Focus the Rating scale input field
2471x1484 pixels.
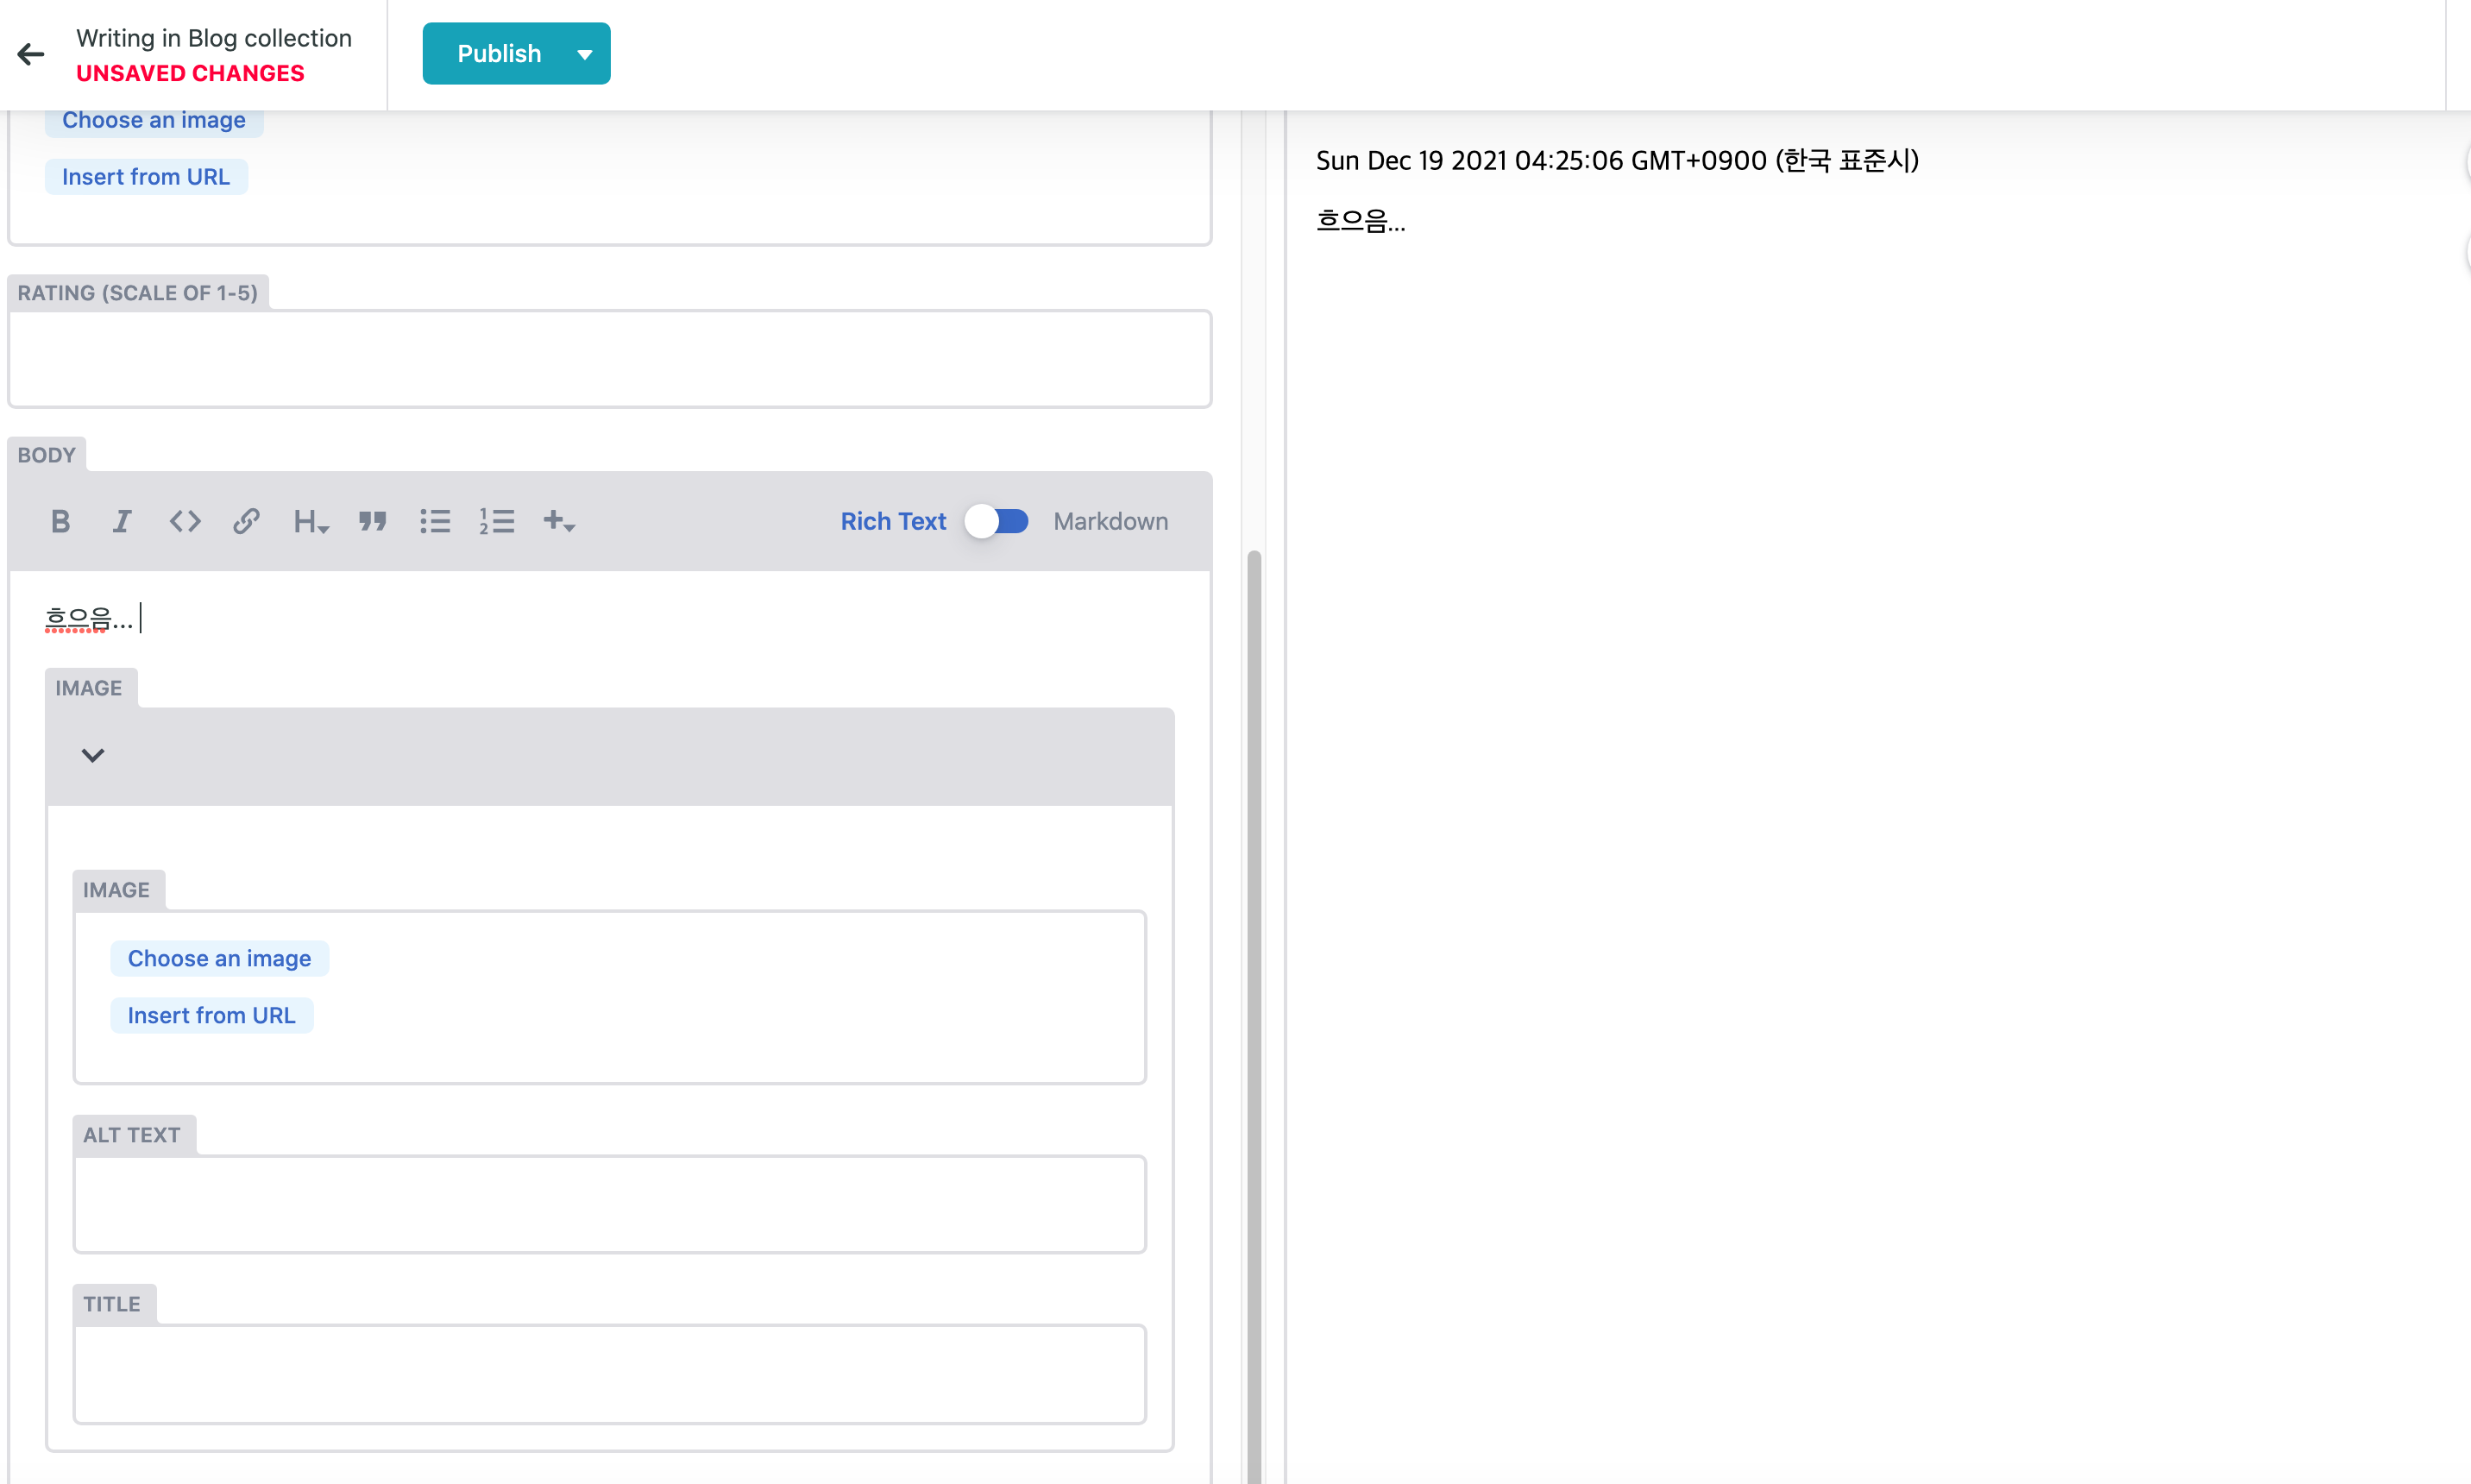click(x=609, y=359)
